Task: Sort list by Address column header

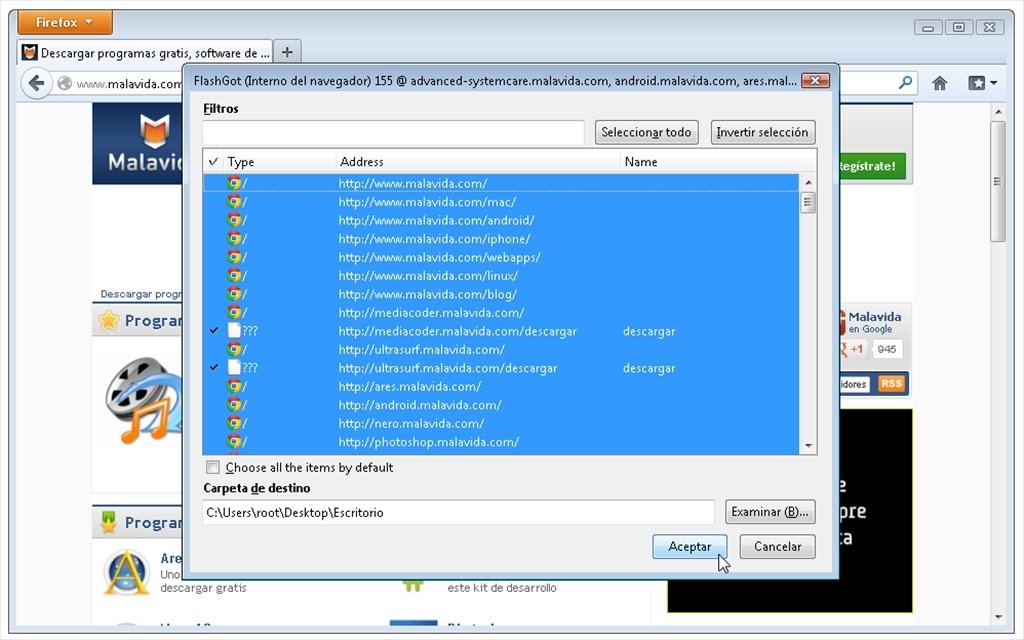Action: point(477,161)
